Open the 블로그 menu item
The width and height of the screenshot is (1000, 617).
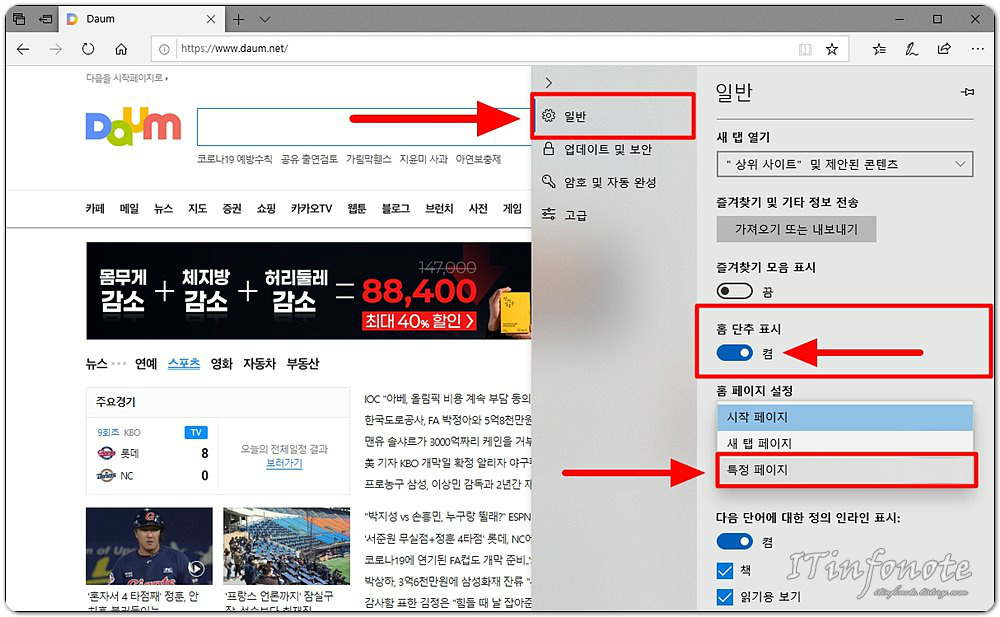click(x=395, y=209)
